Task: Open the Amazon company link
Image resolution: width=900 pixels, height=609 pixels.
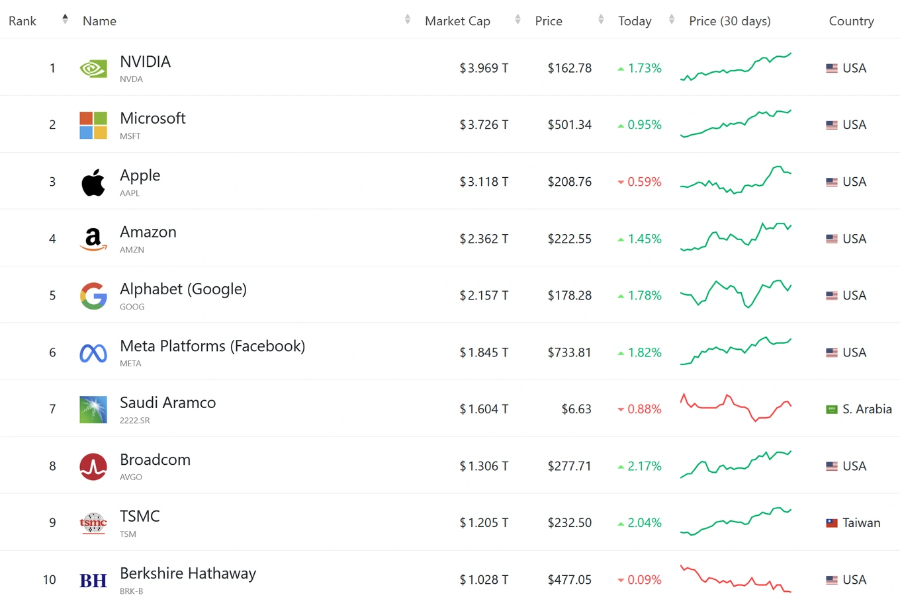Action: tap(148, 232)
